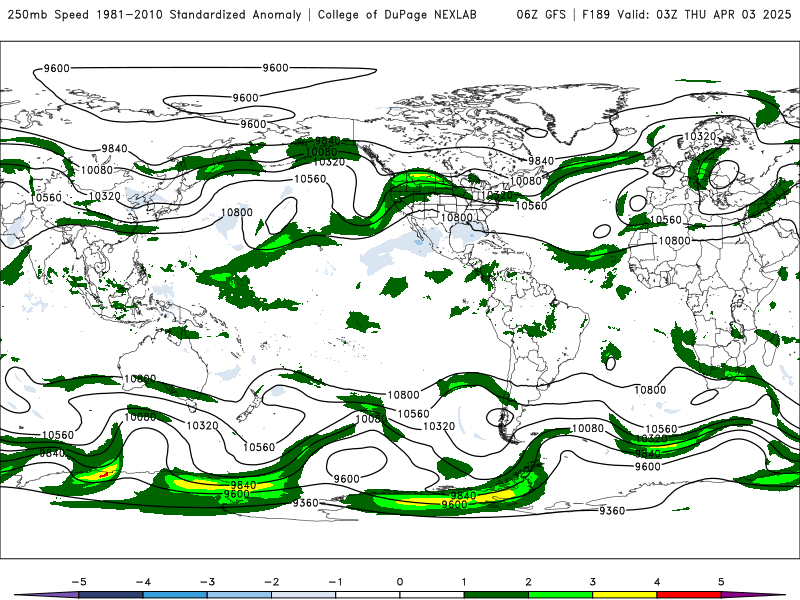This screenshot has height=600, width=800.
Task: Click the "10320" contour label over Scandinavia
Action: pyautogui.click(x=700, y=136)
